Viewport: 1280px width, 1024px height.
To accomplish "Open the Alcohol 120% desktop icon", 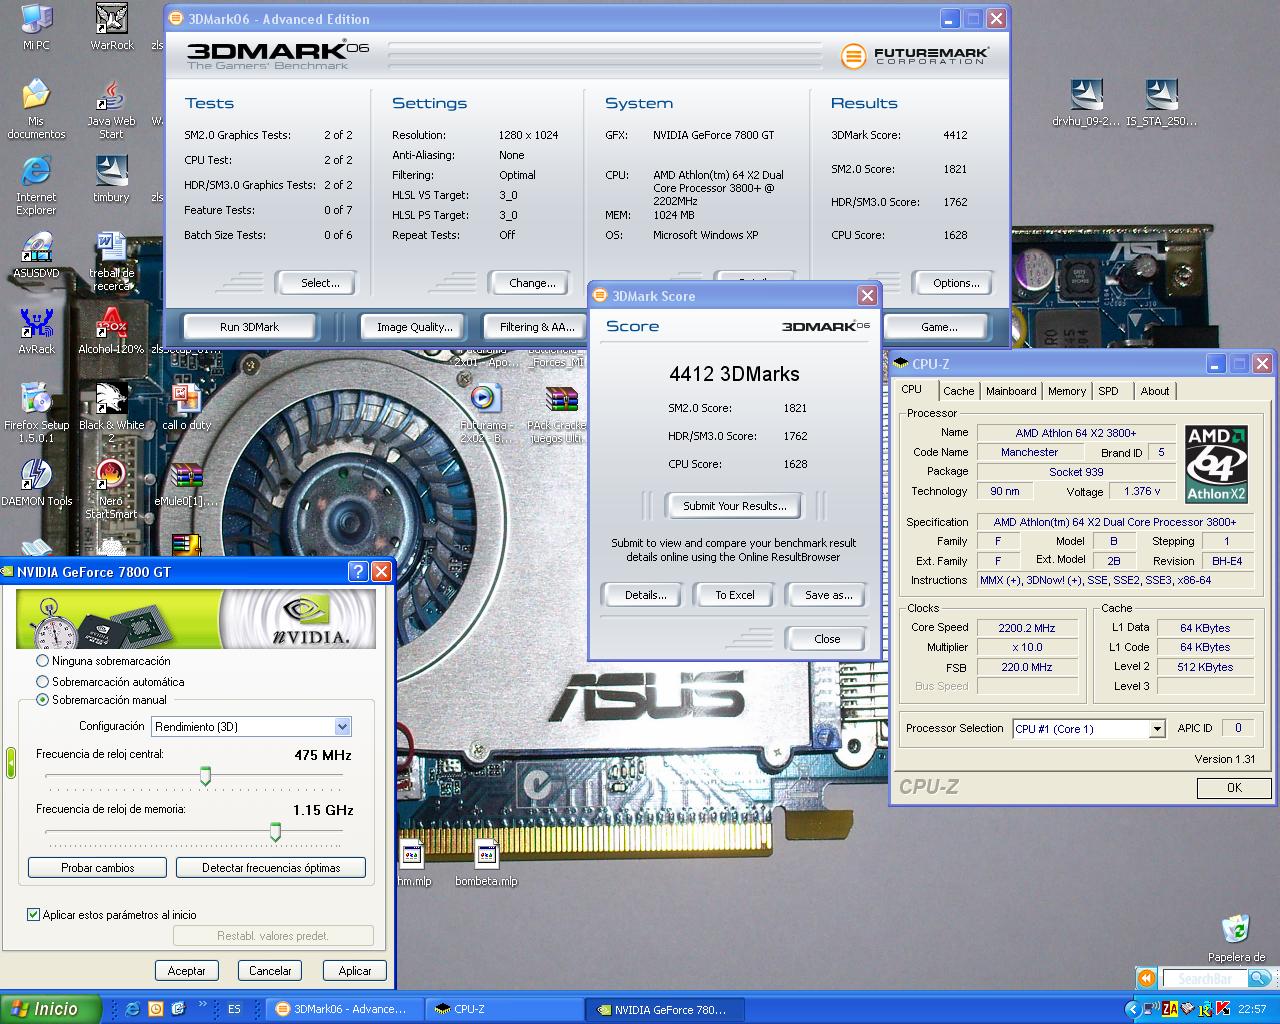I will 111,324.
